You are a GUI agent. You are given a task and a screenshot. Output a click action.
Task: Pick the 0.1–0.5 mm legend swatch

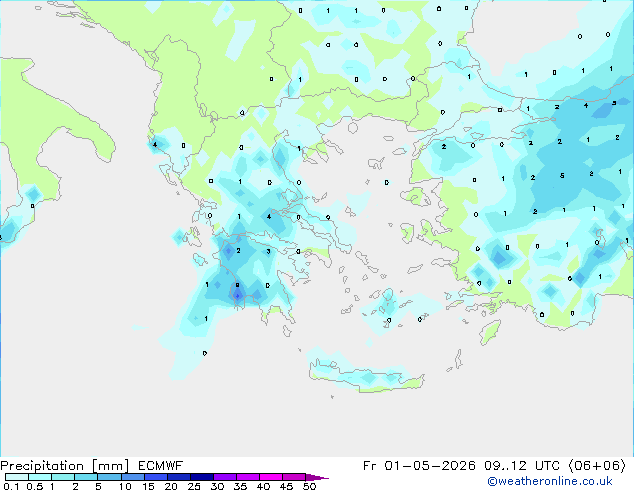tap(17, 477)
